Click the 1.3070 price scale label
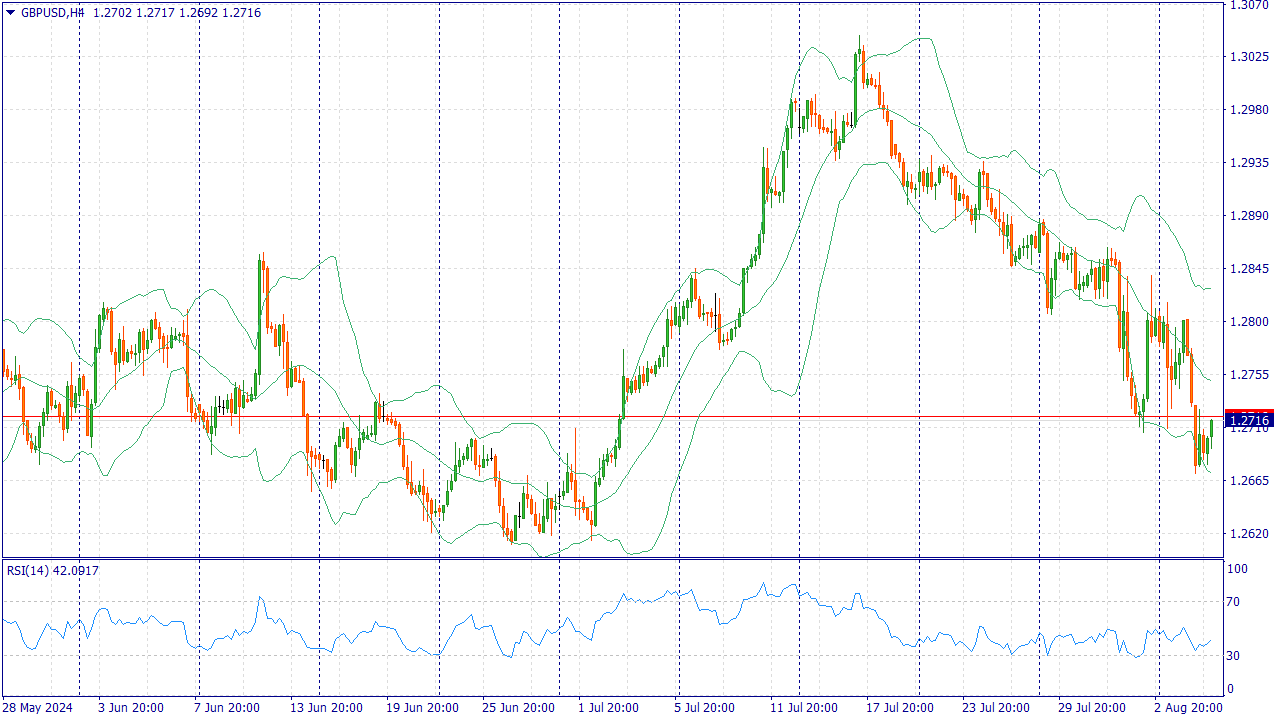Image resolution: width=1280 pixels, height=720 pixels. click(x=1249, y=5)
